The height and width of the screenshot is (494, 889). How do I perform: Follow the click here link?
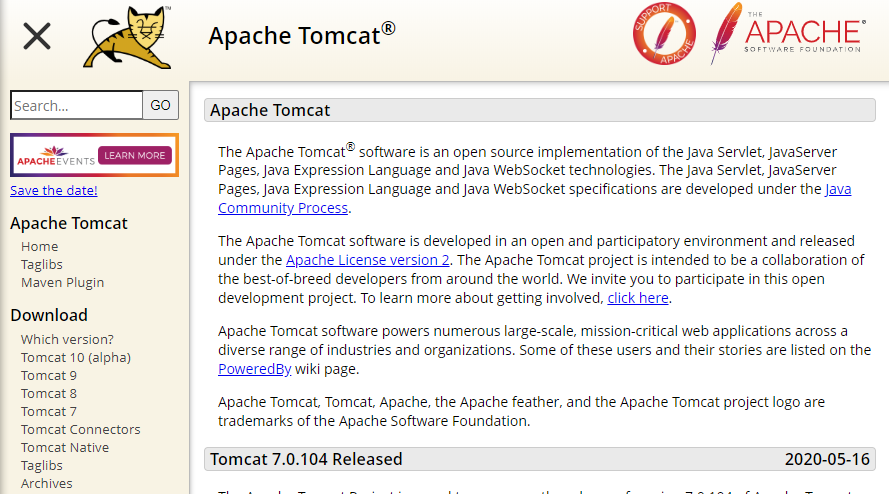tap(638, 298)
